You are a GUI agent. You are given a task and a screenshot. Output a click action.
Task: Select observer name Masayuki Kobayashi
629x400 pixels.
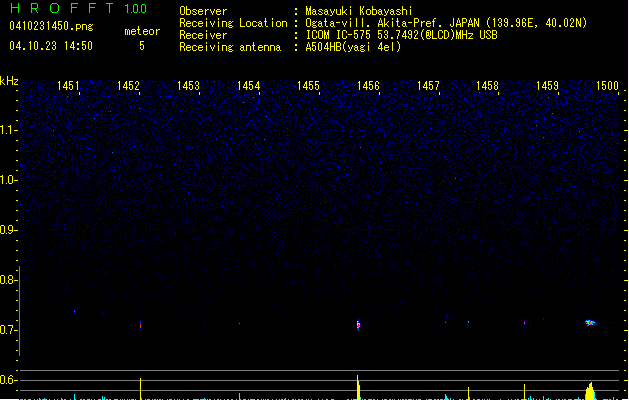(x=359, y=11)
